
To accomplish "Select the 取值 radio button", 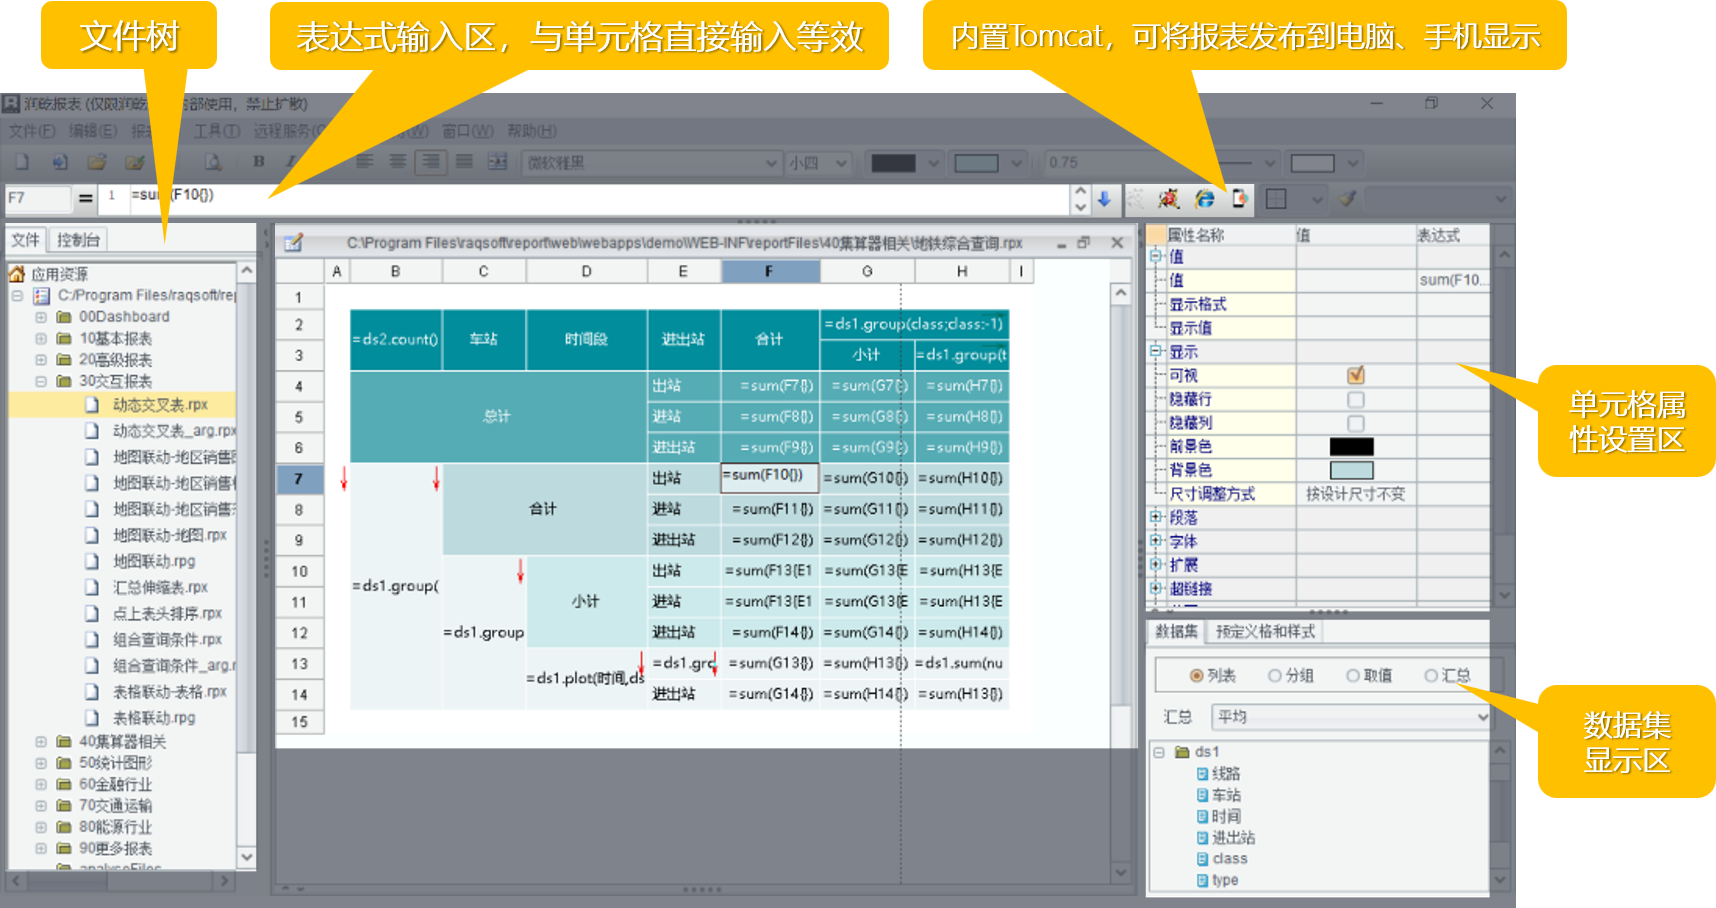I will click(1353, 676).
